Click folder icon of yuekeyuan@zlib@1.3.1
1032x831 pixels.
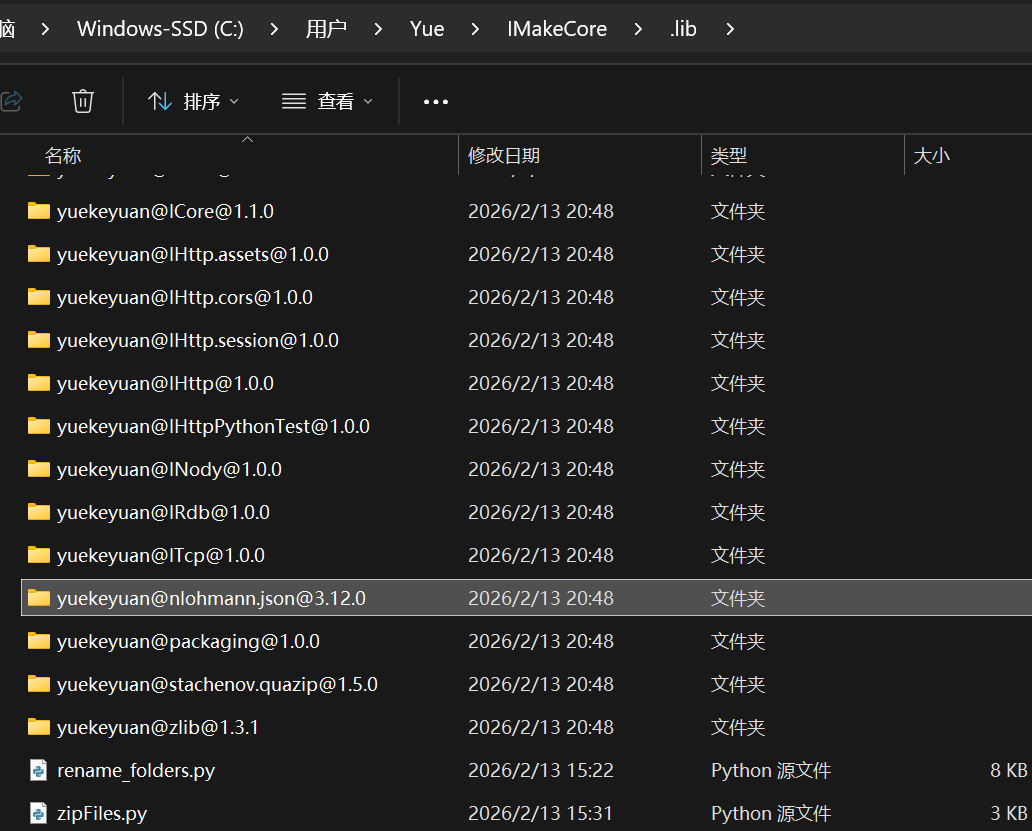tap(39, 727)
